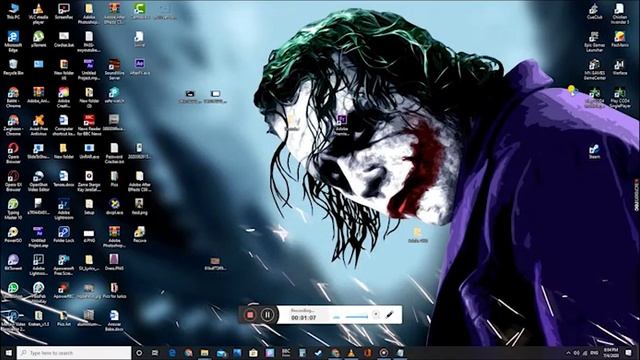Launch Epic Games Launcher shortcut
The image size is (640, 360).
[594, 41]
